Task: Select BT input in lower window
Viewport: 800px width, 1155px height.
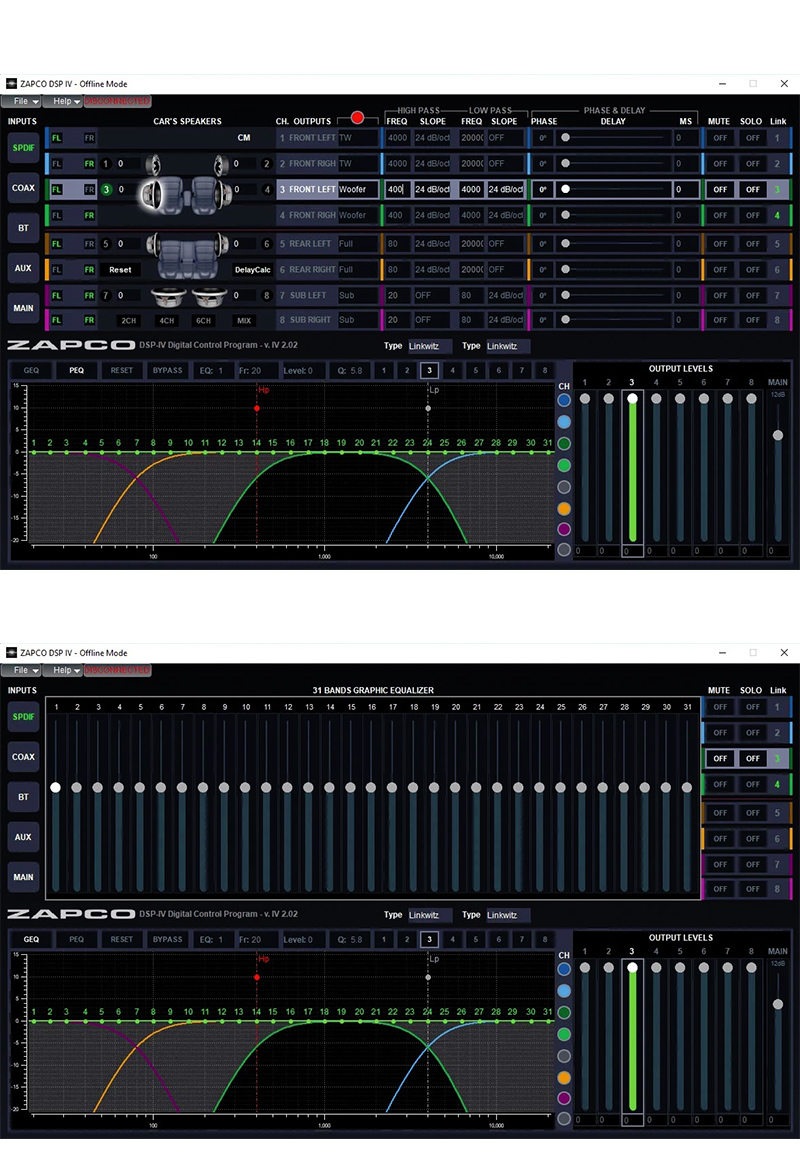Action: click(23, 797)
